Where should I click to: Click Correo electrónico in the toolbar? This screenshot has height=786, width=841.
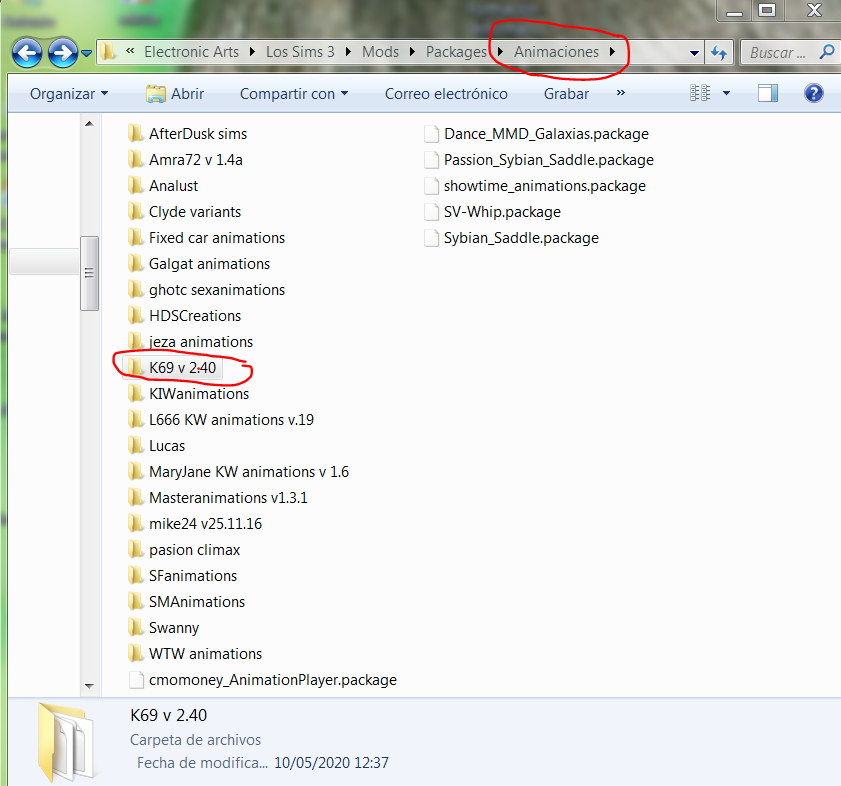tap(446, 94)
